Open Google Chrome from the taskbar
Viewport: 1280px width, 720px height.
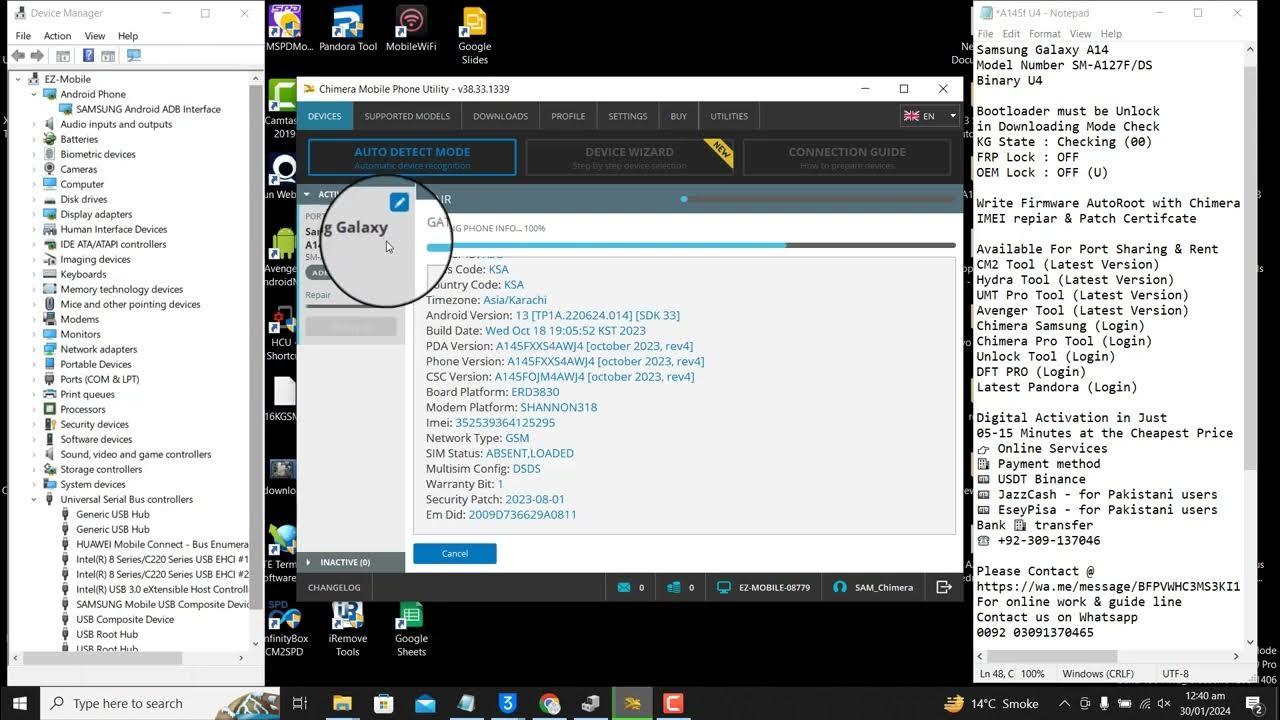click(x=549, y=703)
